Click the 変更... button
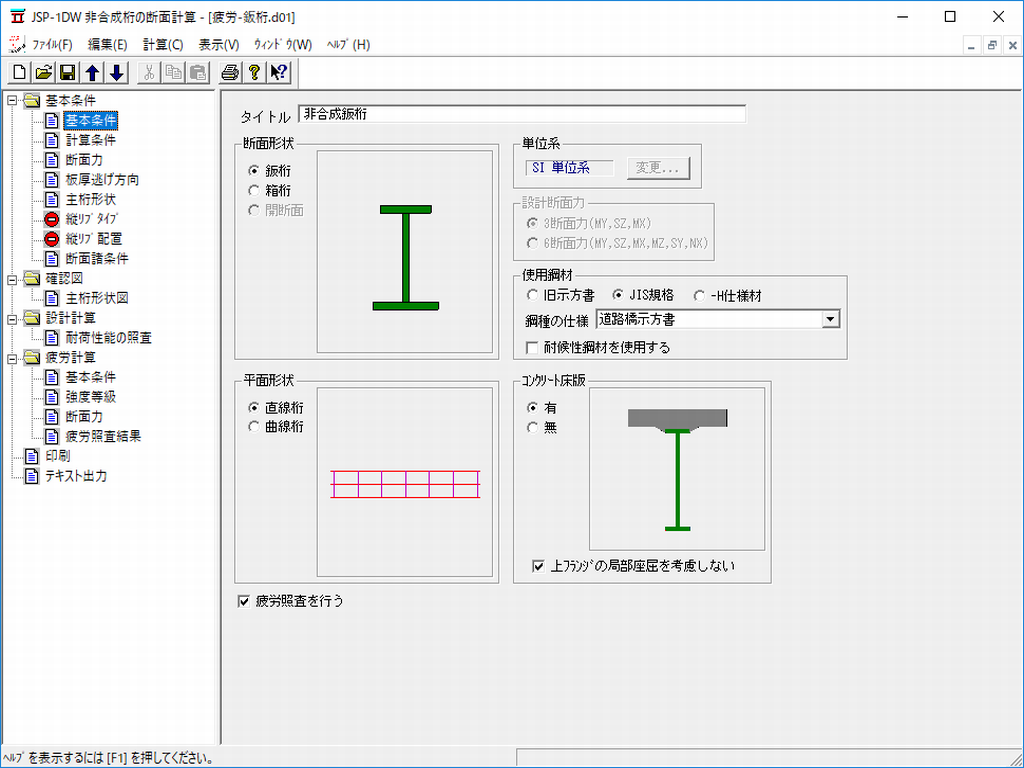1024x768 pixels. pos(657,168)
